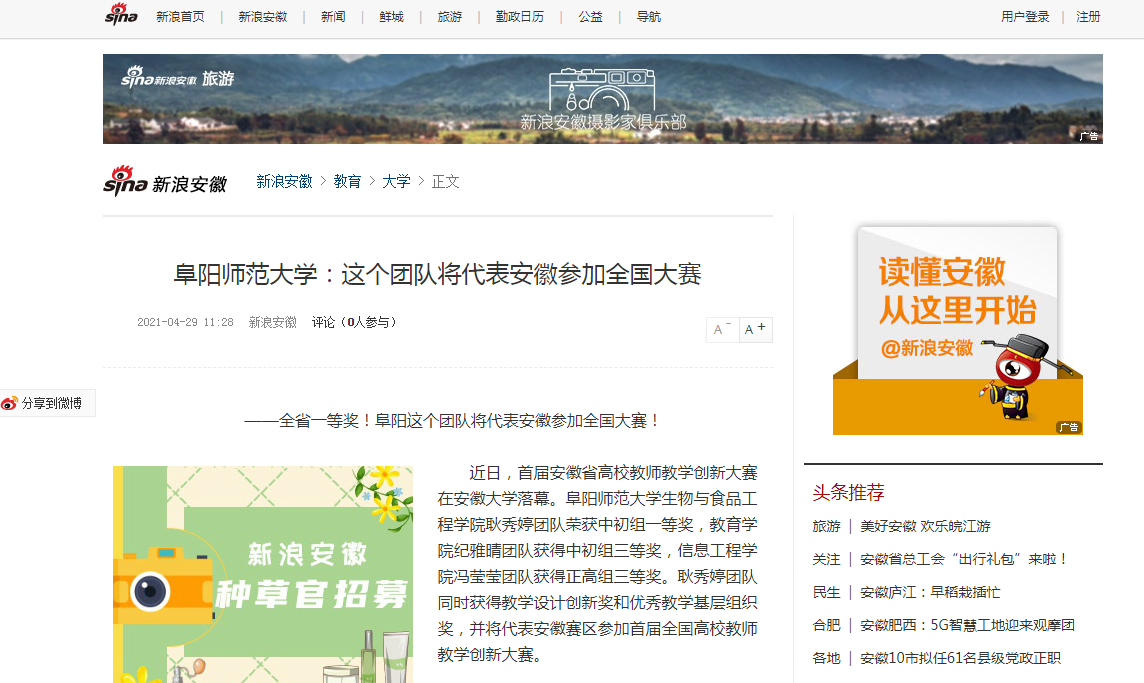1144x683 pixels.
Task: Click the Sina logo in top navigation
Action: 121,16
